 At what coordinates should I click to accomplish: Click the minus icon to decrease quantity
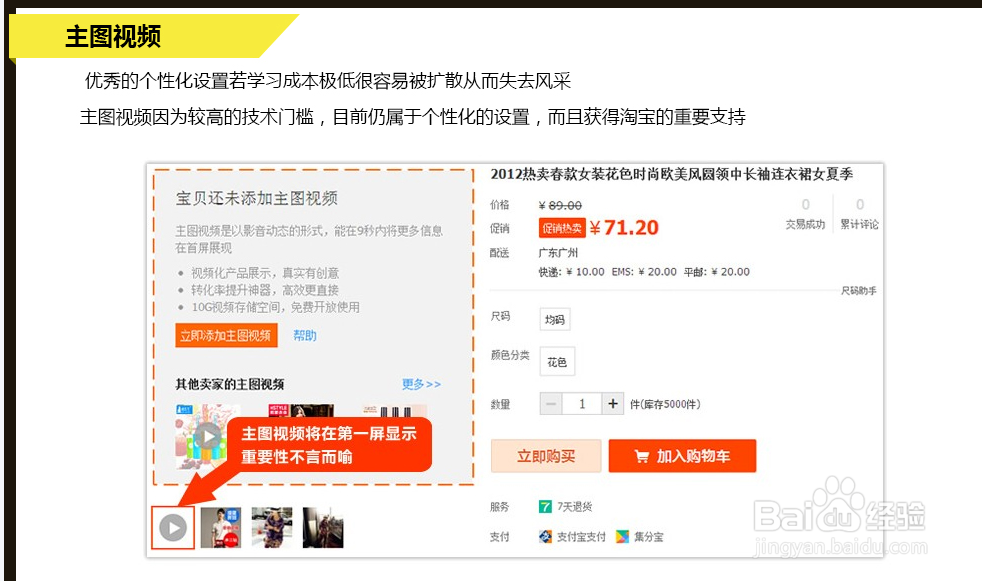(x=550, y=403)
